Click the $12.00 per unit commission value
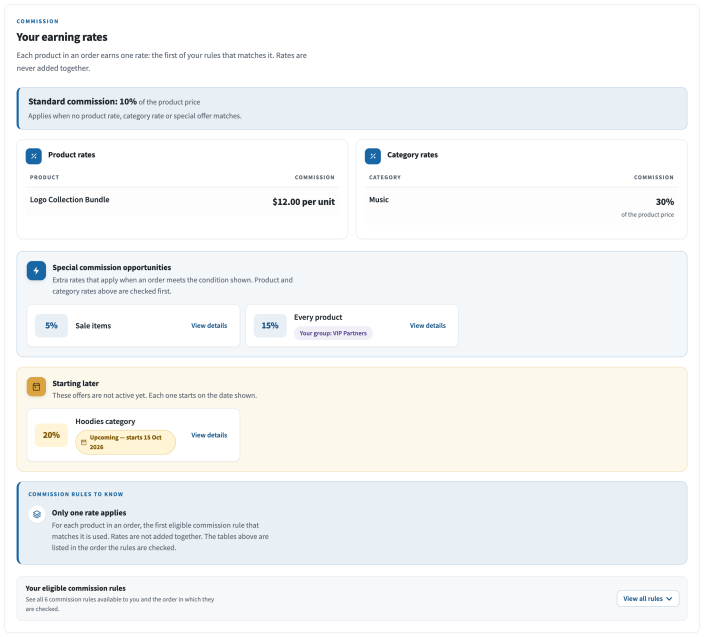Screen dimensions: 704x637 click(x=304, y=202)
